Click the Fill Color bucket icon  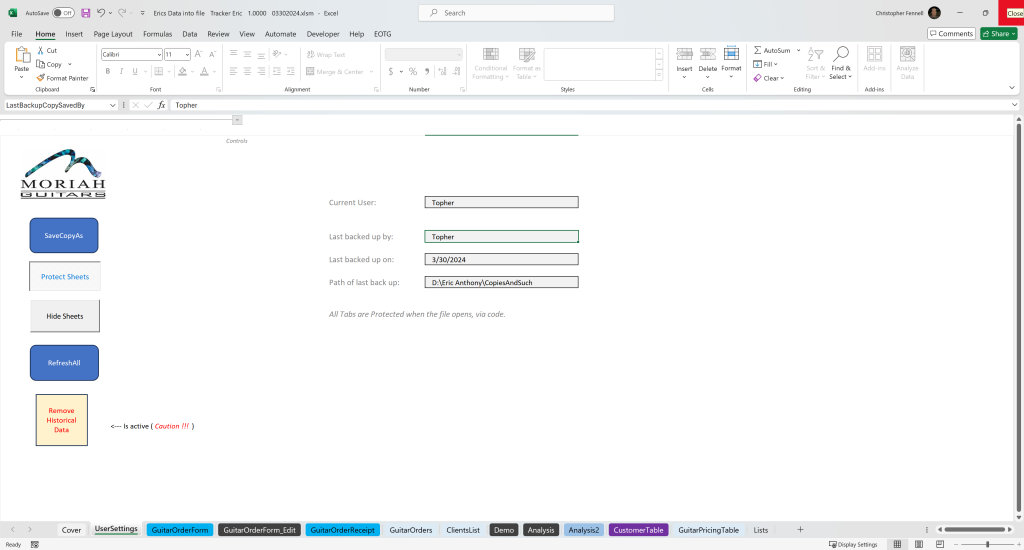[x=183, y=71]
